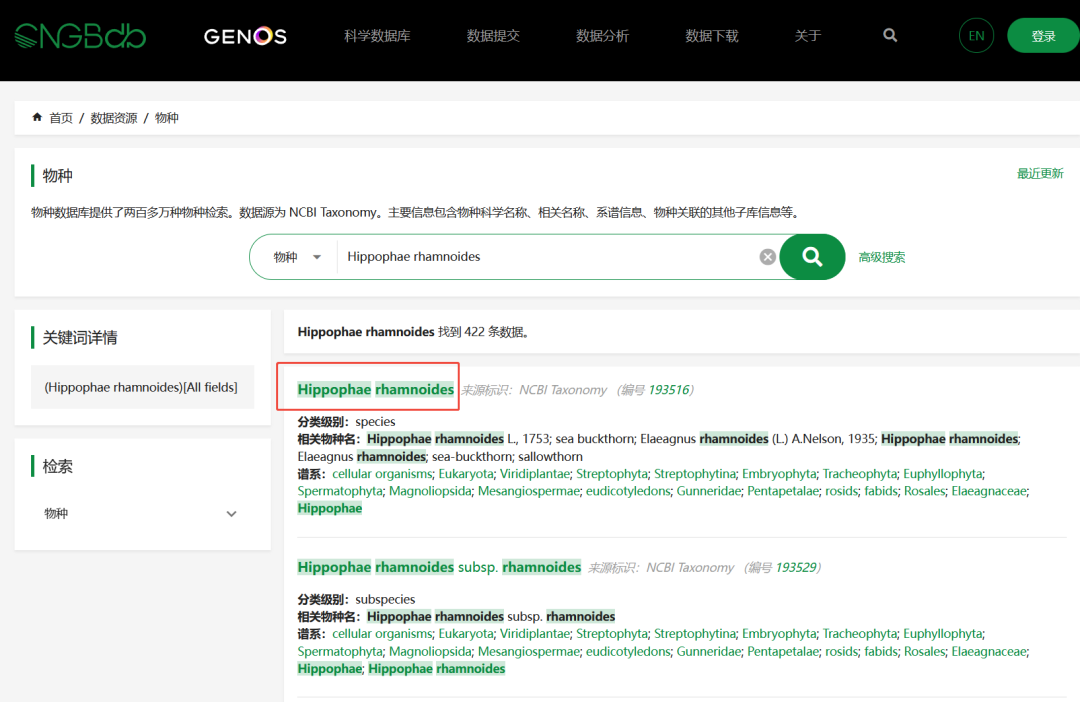The height and width of the screenshot is (702, 1080).
Task: Click the green 登录 login button
Action: pos(1043,36)
